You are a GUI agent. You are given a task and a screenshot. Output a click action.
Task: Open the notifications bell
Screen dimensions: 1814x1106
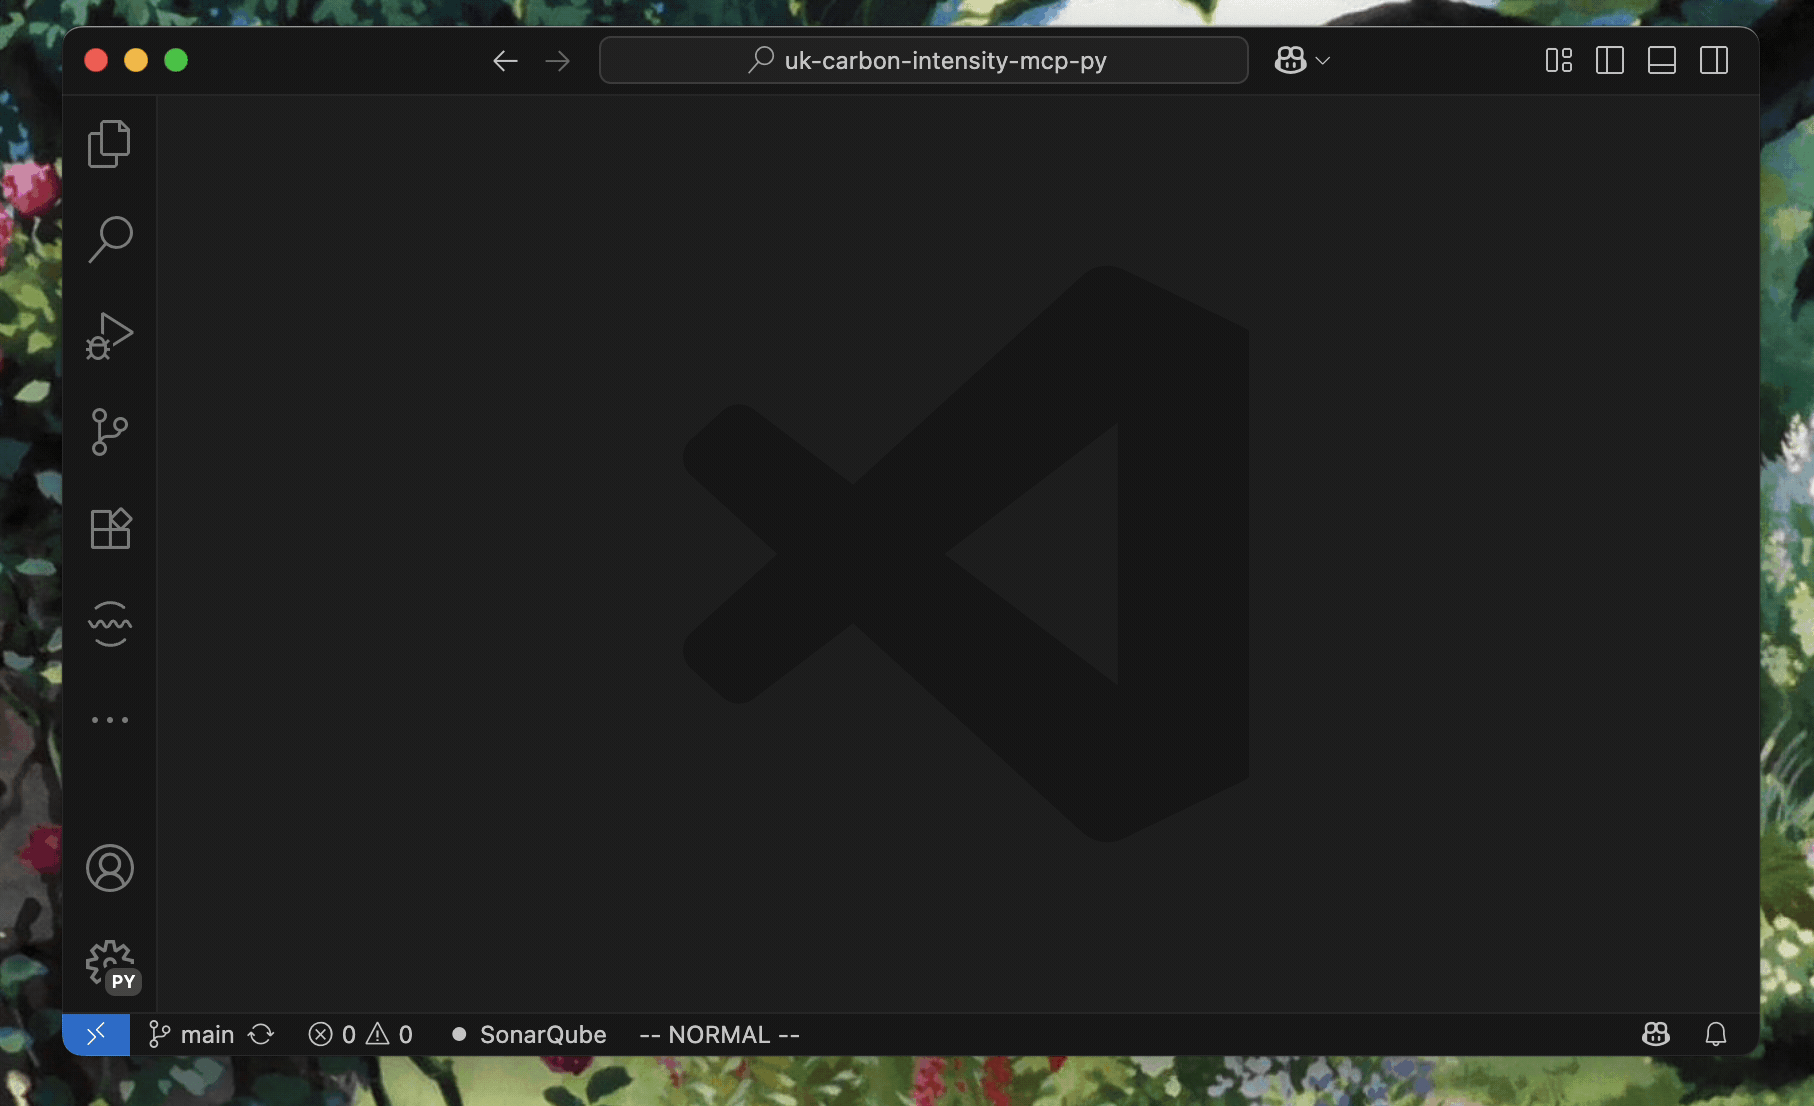pyautogui.click(x=1717, y=1034)
